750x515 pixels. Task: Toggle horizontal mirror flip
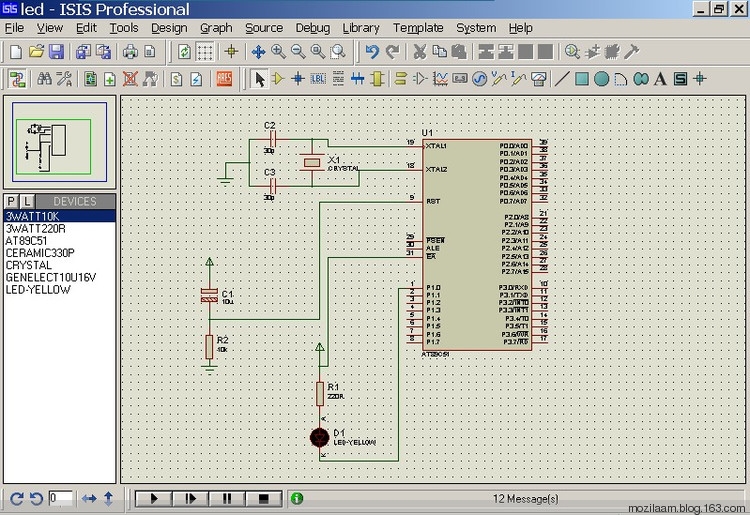(89, 497)
